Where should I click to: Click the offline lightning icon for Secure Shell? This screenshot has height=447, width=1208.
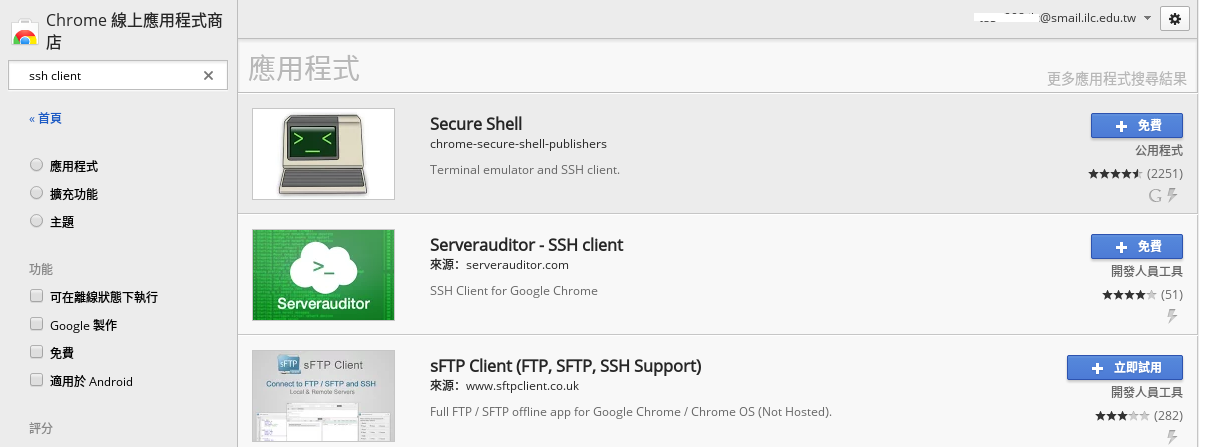1173,196
